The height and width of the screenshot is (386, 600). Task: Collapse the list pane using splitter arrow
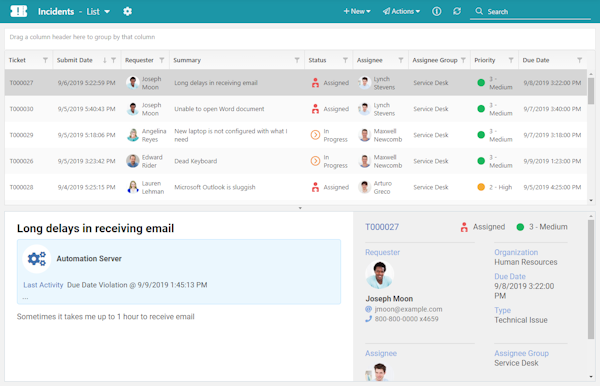coord(300,208)
